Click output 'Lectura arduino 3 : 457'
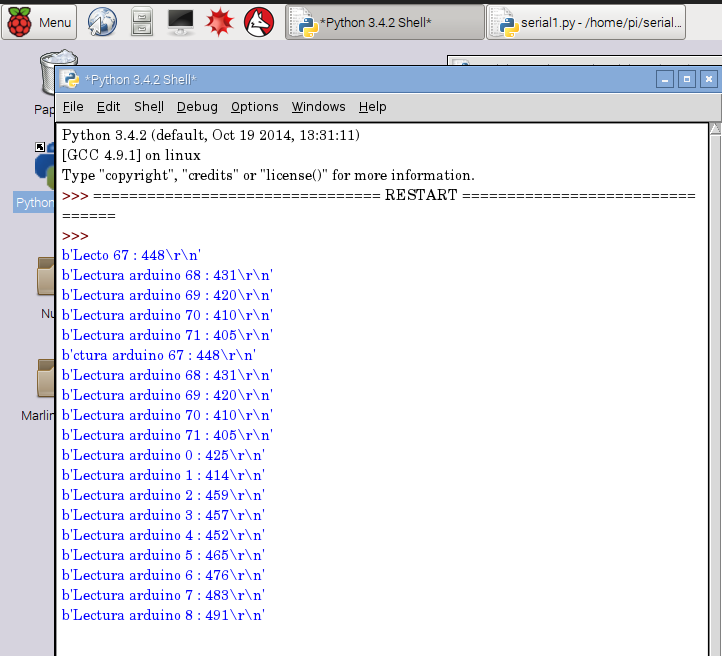 click(163, 515)
